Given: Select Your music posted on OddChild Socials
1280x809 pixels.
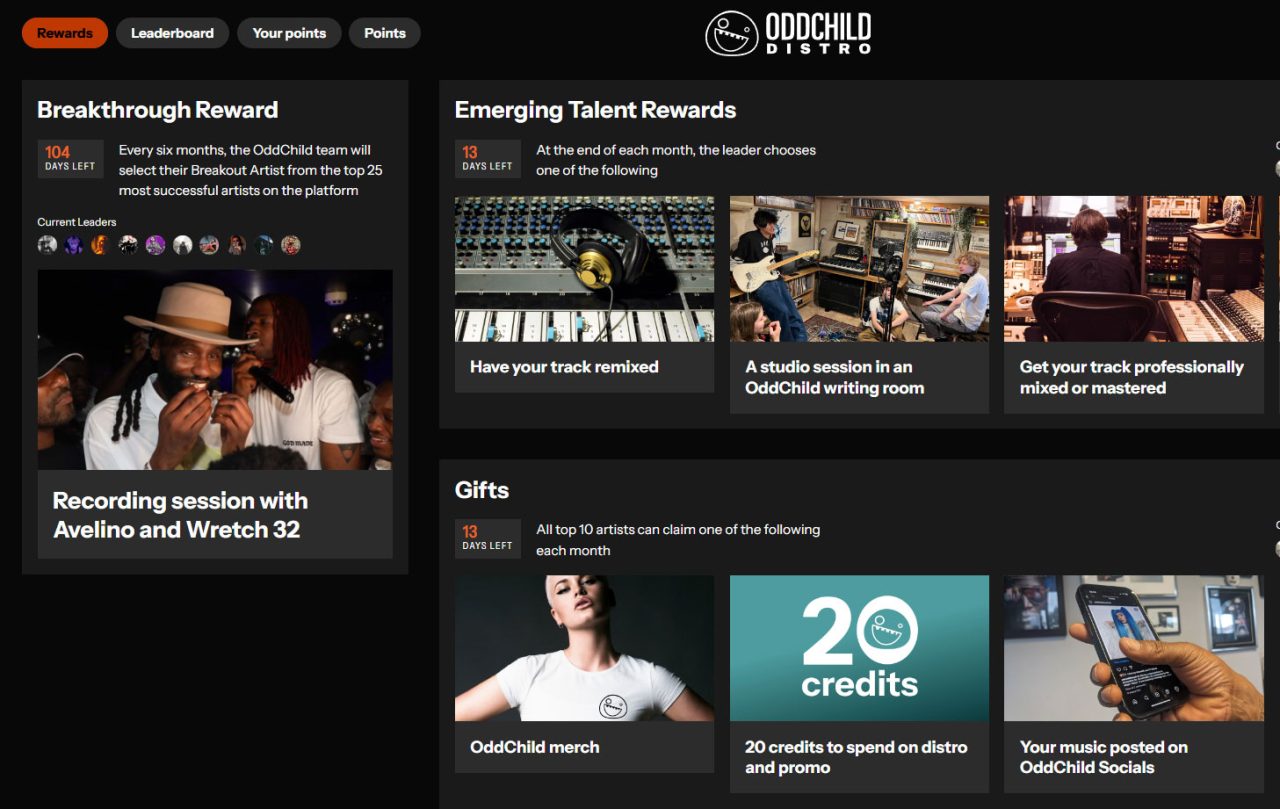Looking at the screenshot, I should tap(1103, 757).
